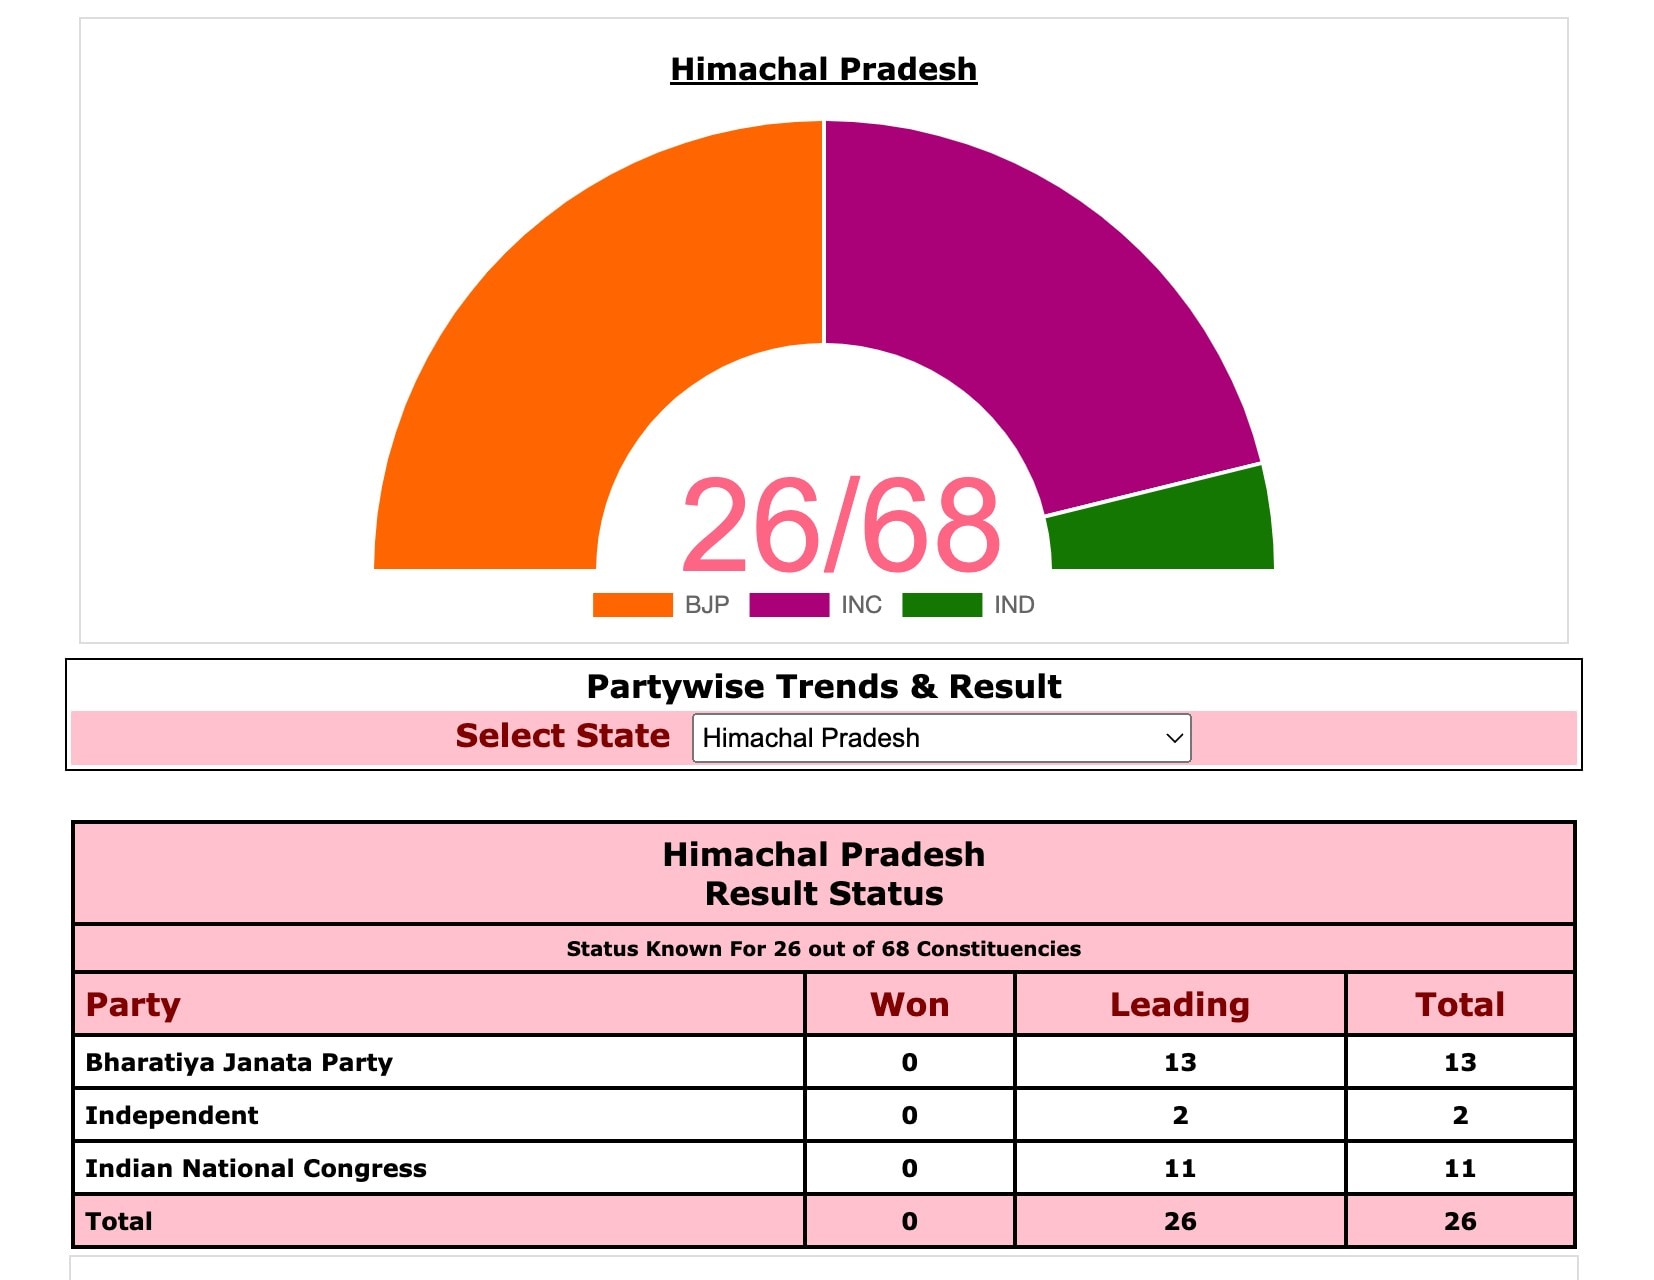Toggle the BJP legend label text
This screenshot has width=1654, height=1280.
click(707, 605)
